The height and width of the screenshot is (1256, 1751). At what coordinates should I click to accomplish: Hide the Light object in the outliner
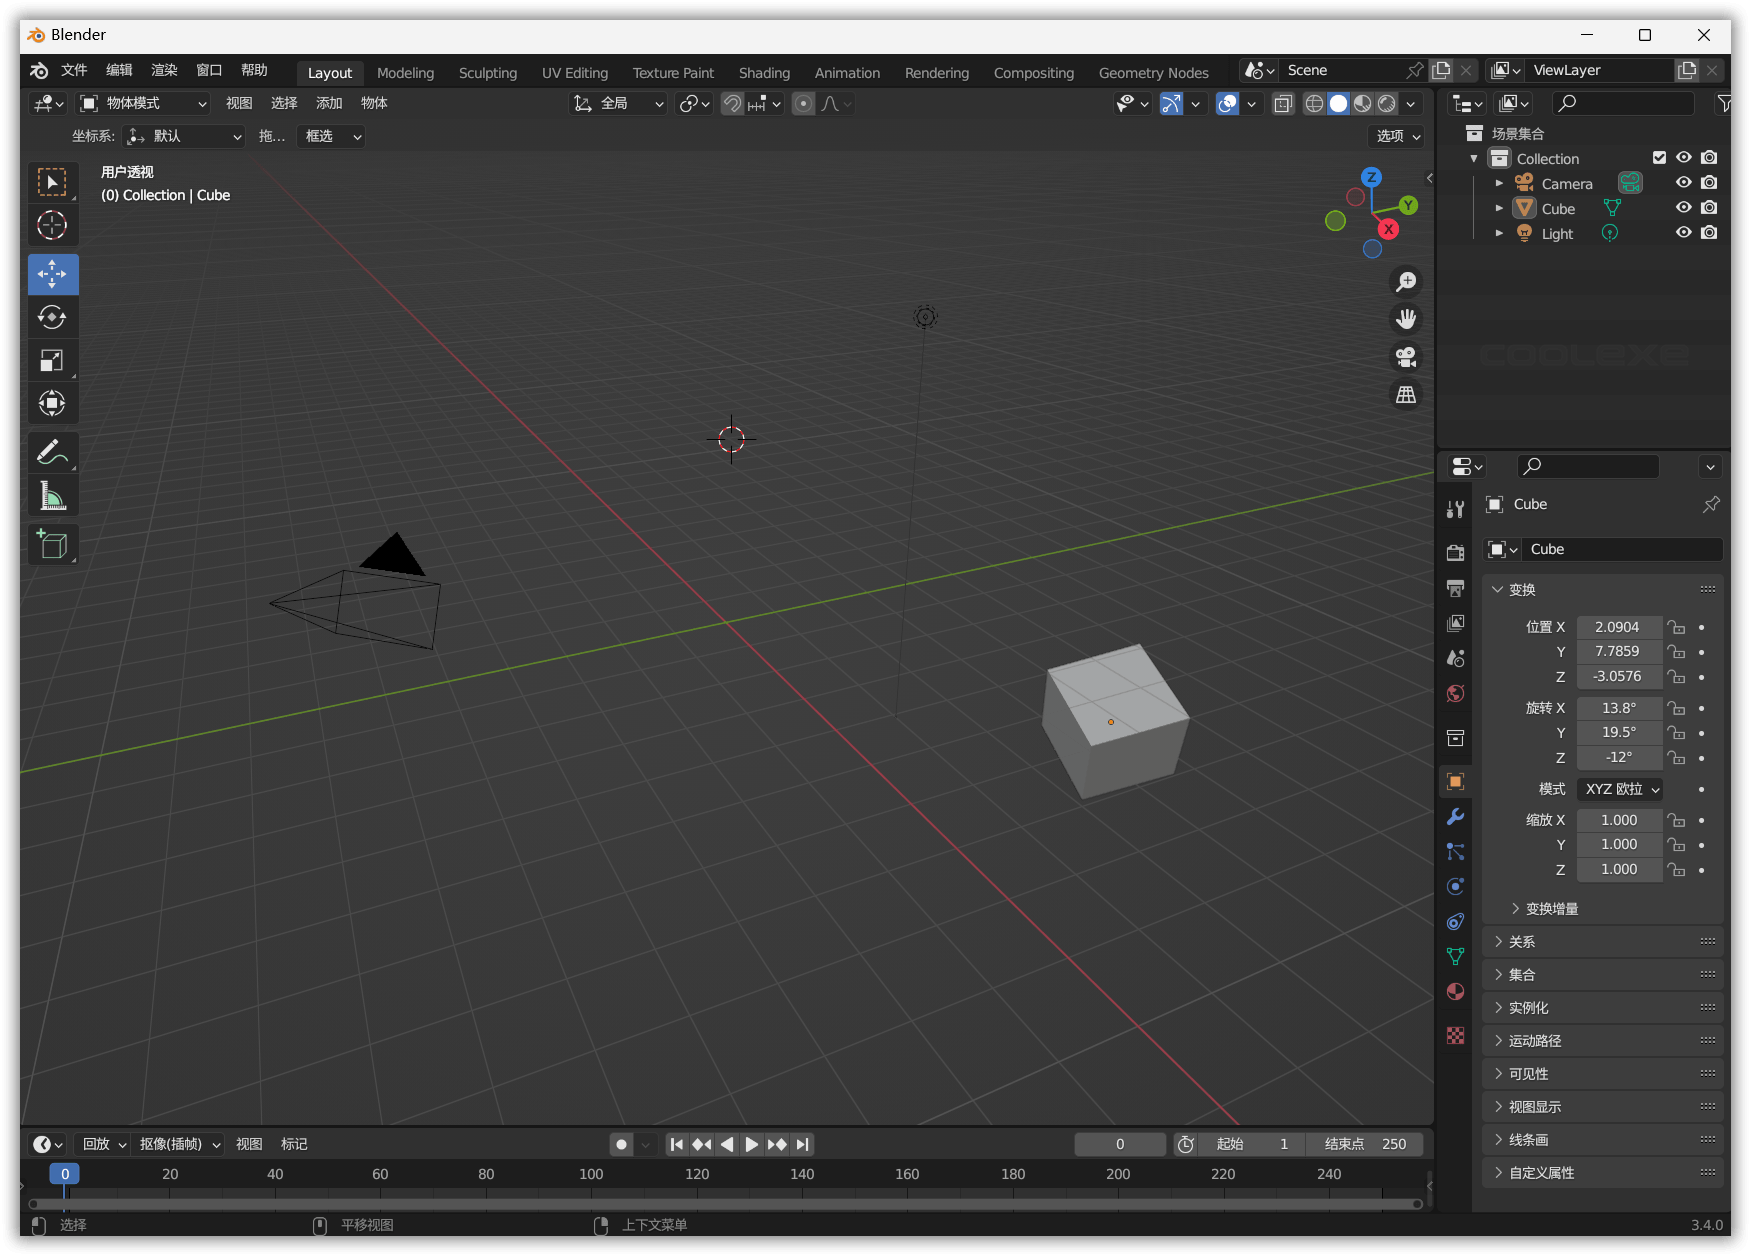click(1683, 232)
